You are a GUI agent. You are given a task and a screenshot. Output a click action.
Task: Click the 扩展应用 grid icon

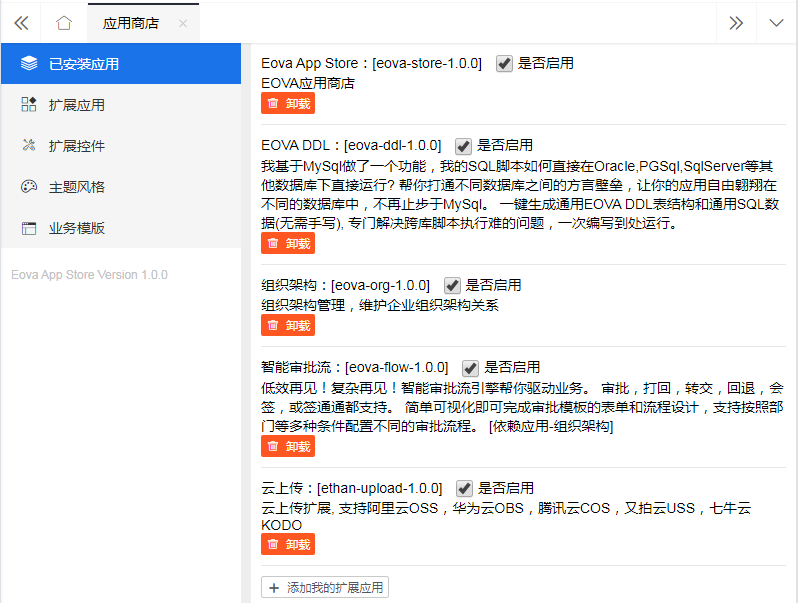point(29,105)
